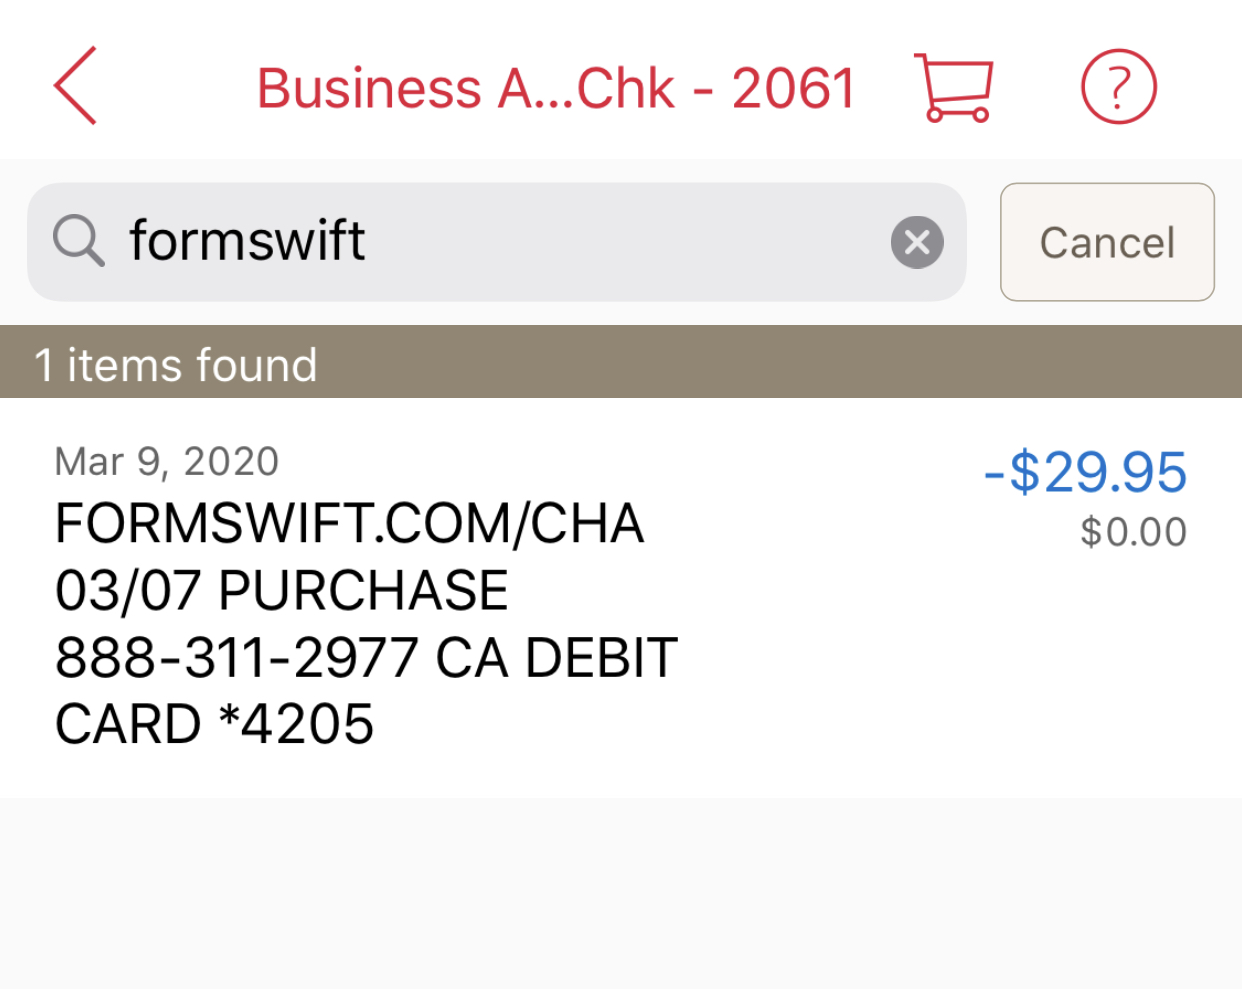
Task: Click the "1 items found" banner
Action: tap(176, 364)
